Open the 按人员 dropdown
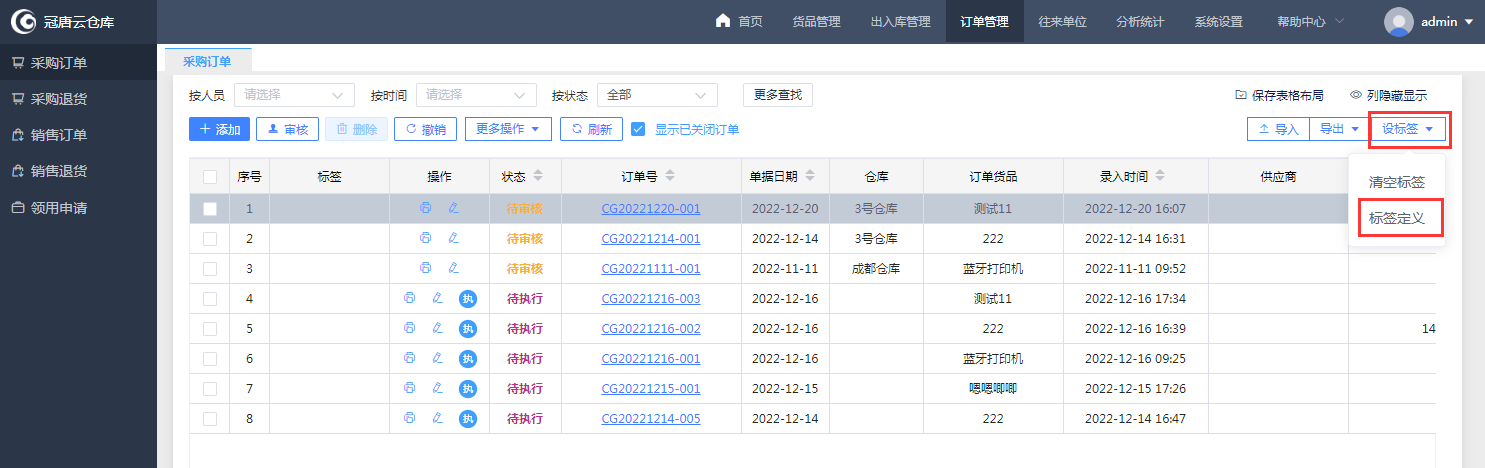The image size is (1485, 468). [x=294, y=95]
